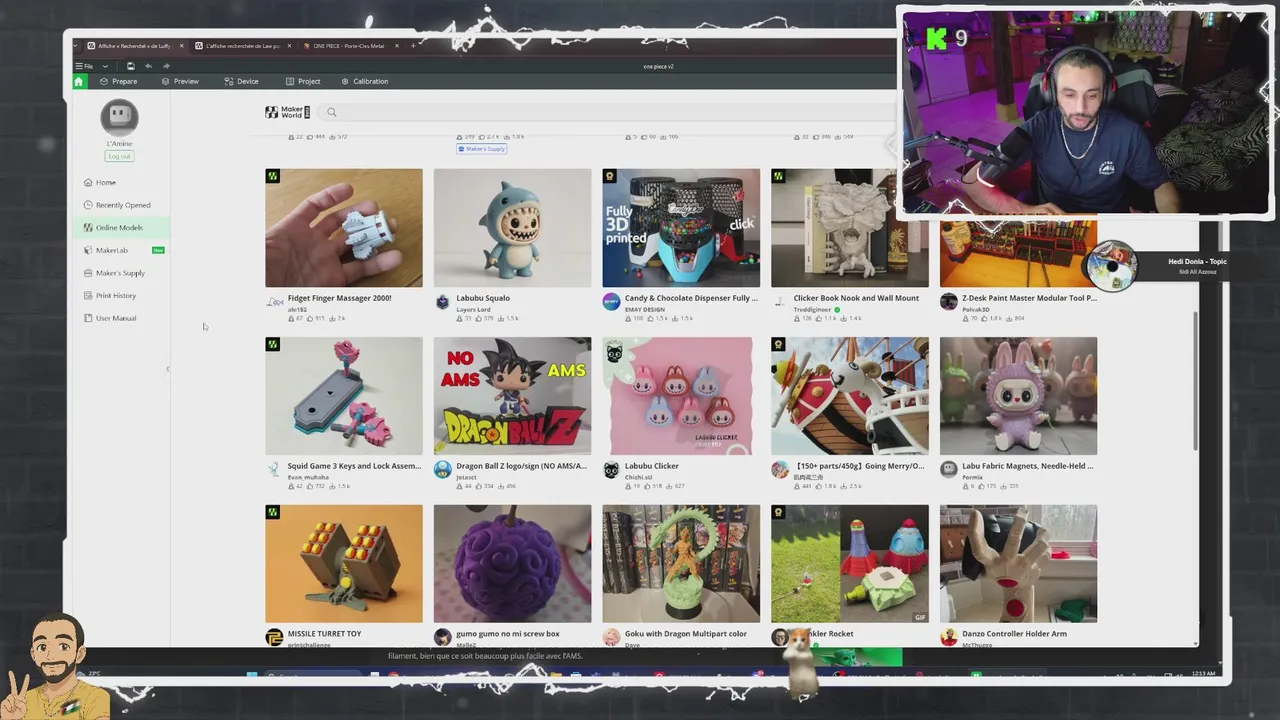Click the author avatar beside Fidget Finger Massager

coord(274,302)
